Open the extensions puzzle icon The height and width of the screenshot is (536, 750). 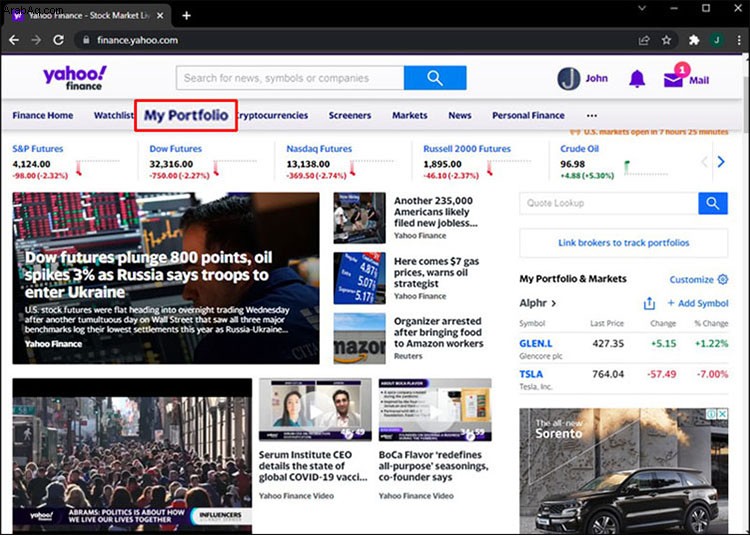pyautogui.click(x=694, y=40)
